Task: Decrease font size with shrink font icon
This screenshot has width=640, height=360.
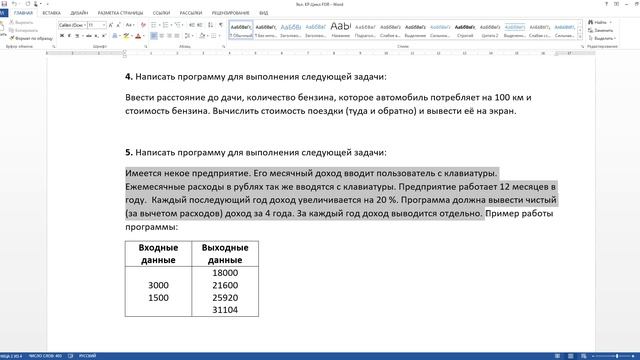Action: (118, 25)
